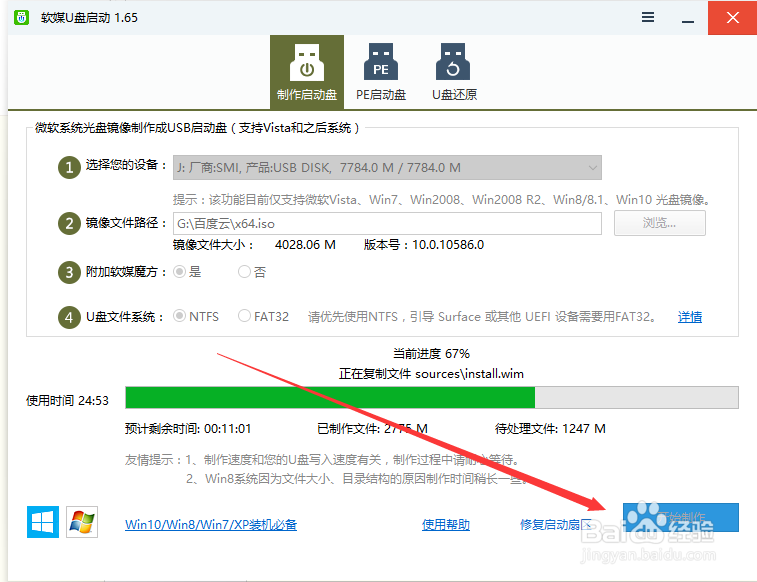Click the 当前进度 67% text
Screen dimensions: 757x582
431,354
